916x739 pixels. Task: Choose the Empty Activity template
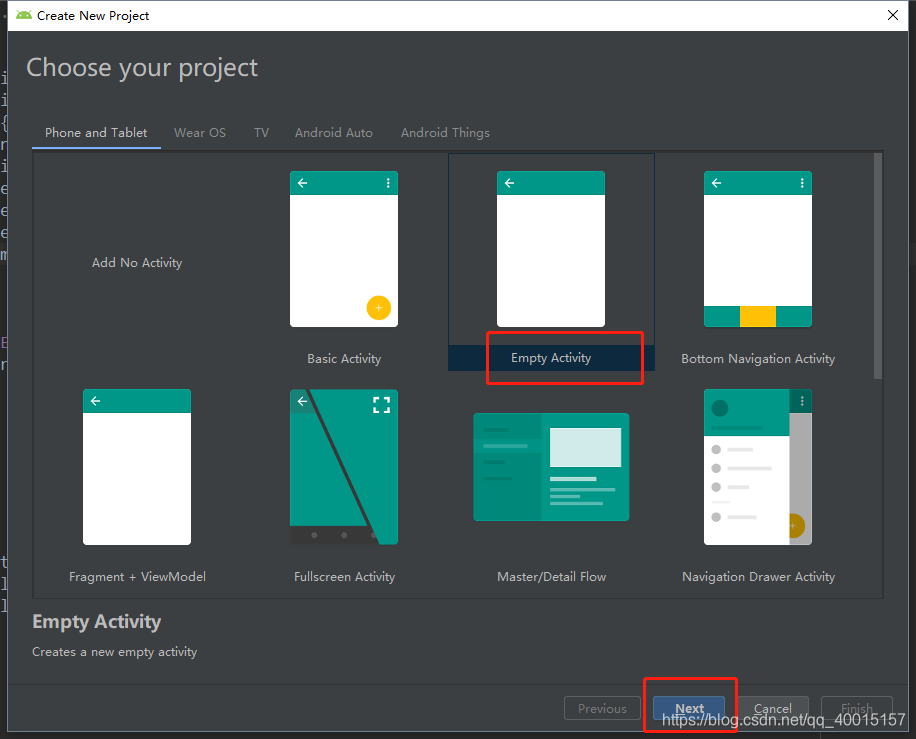point(550,357)
